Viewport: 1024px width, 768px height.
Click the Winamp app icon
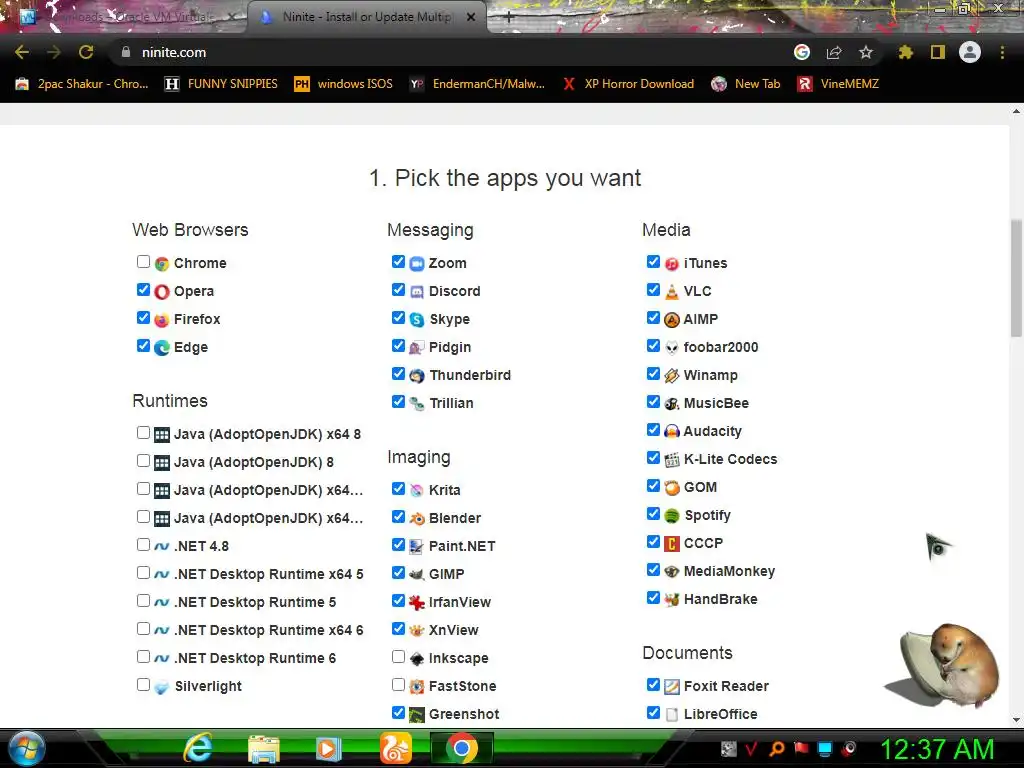tap(671, 376)
